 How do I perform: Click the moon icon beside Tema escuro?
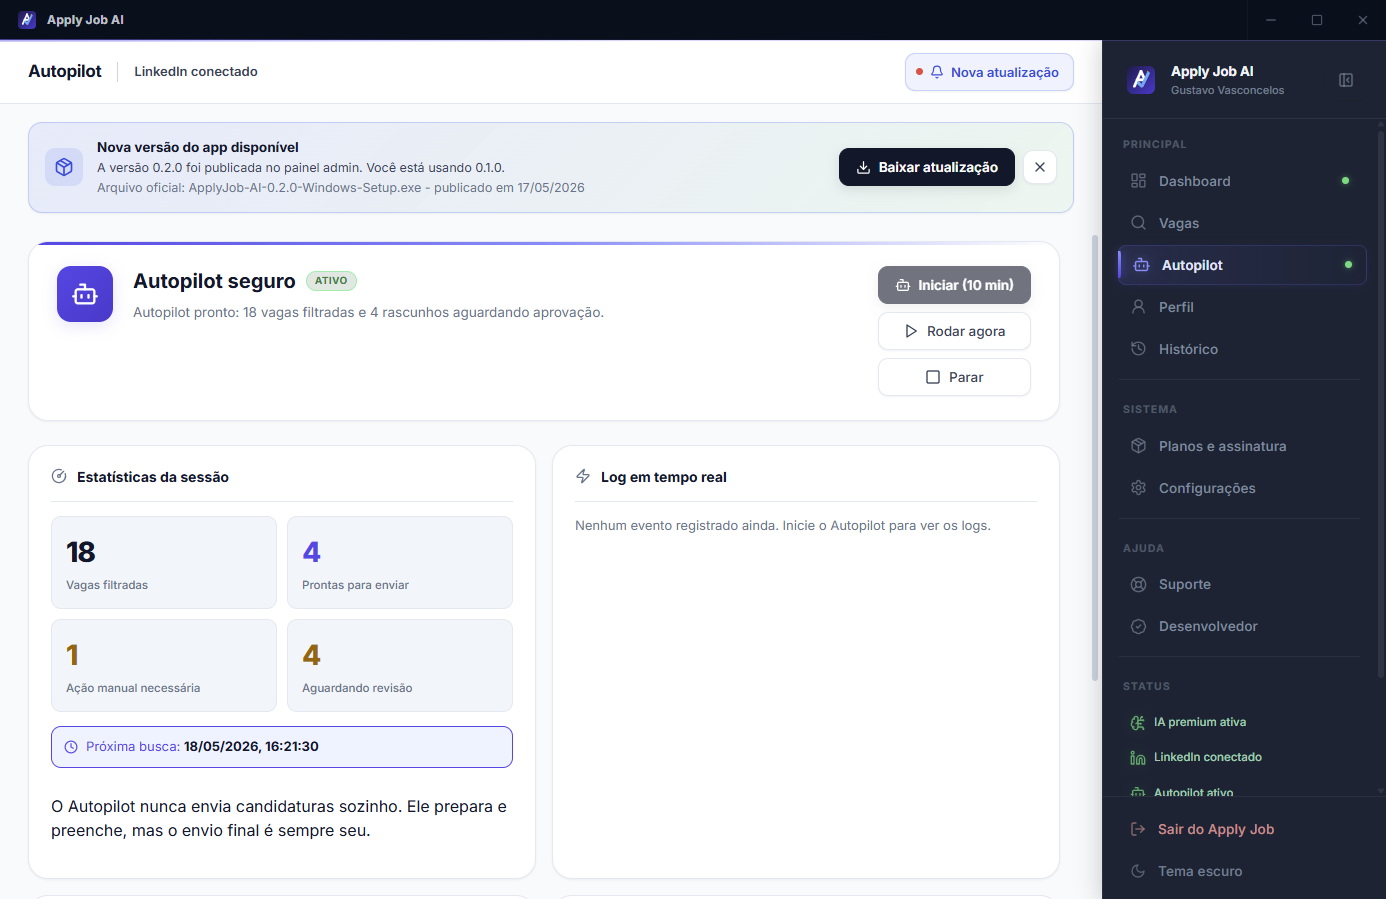[1138, 871]
